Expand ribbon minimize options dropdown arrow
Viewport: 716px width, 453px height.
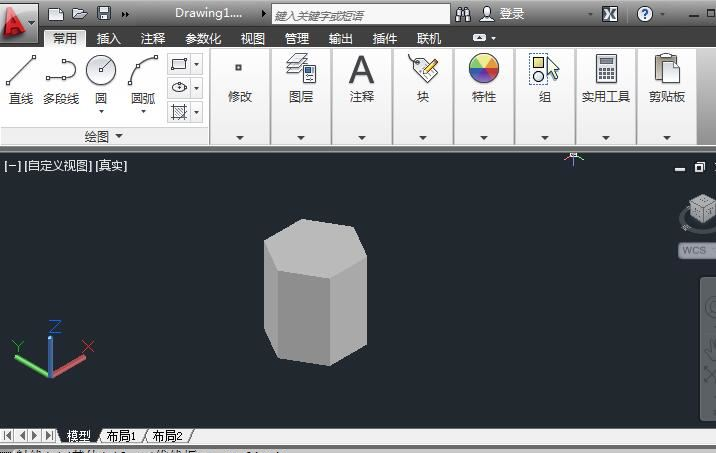(x=494, y=38)
